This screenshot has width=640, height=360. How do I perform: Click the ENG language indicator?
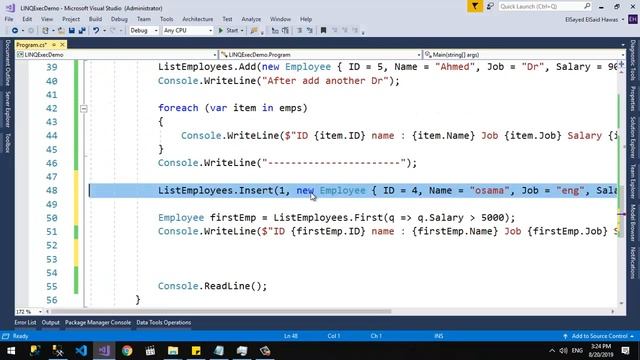click(577, 351)
